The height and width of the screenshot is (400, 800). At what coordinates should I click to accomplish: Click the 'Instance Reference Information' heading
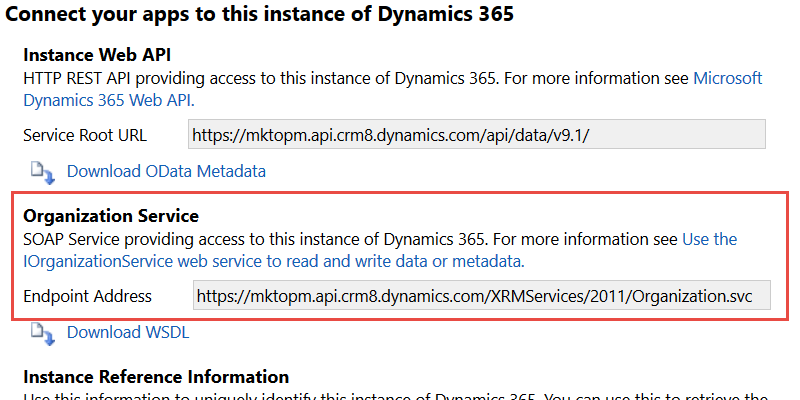(156, 377)
